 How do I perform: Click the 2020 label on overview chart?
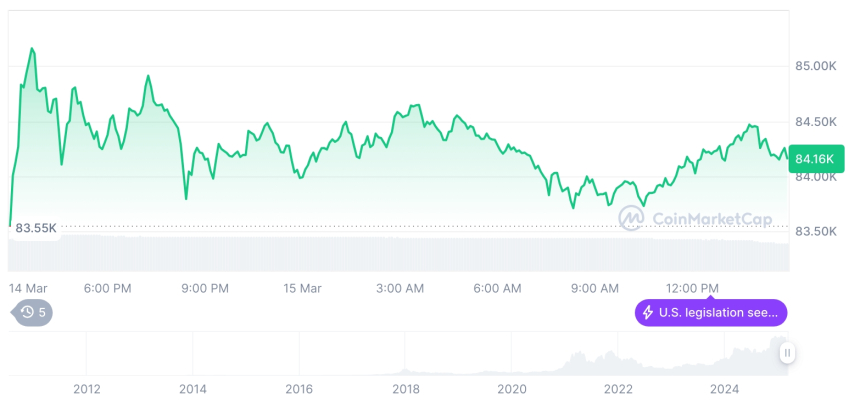point(512,389)
